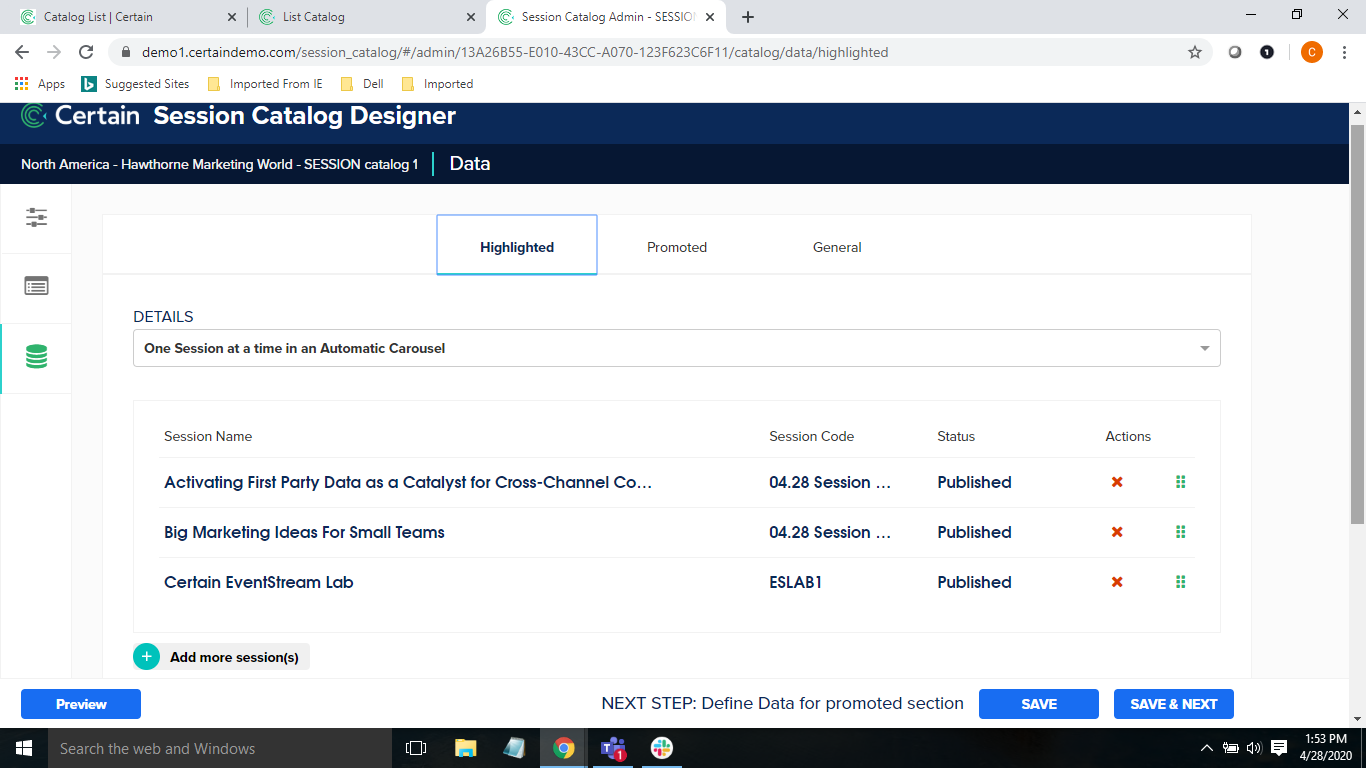Open File Explorer from the taskbar
This screenshot has width=1366, height=768.
(x=465, y=748)
